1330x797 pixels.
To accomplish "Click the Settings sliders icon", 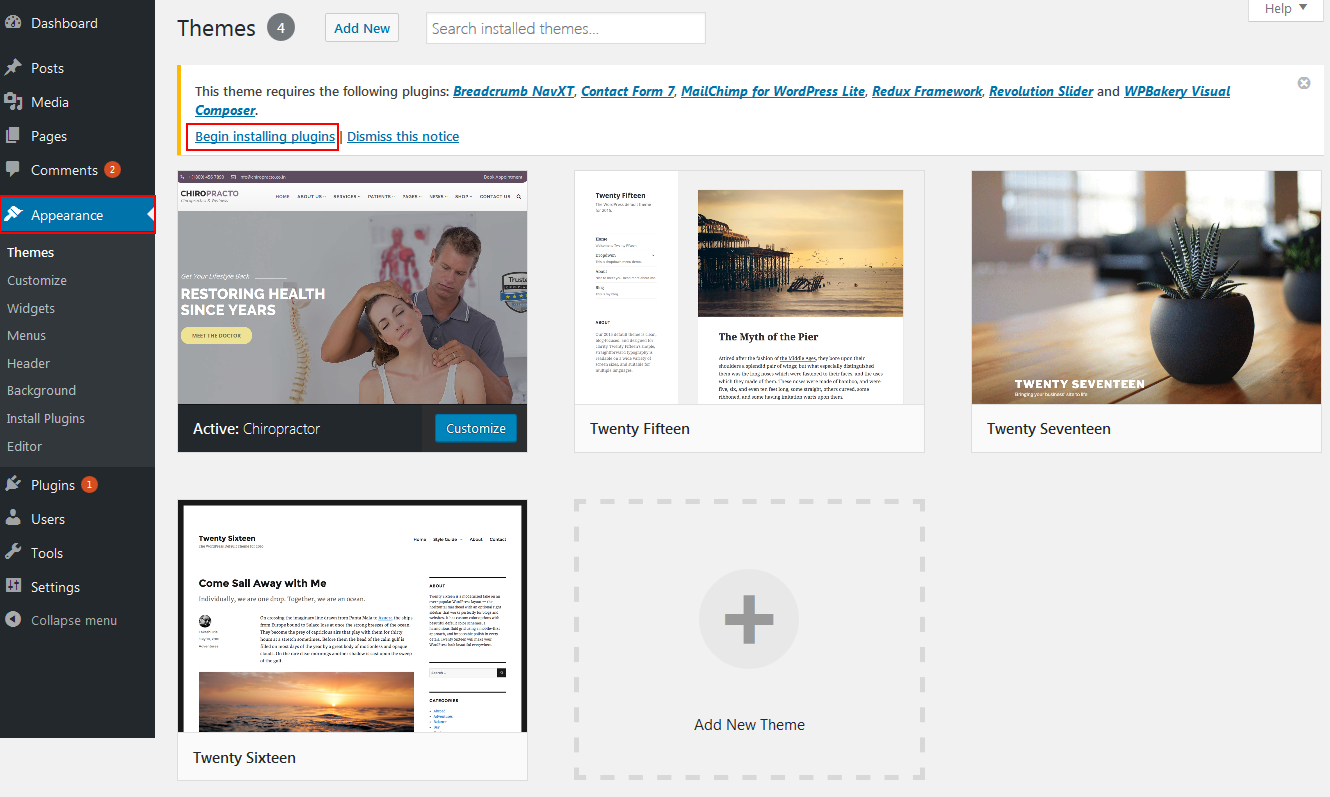I will [x=13, y=587].
